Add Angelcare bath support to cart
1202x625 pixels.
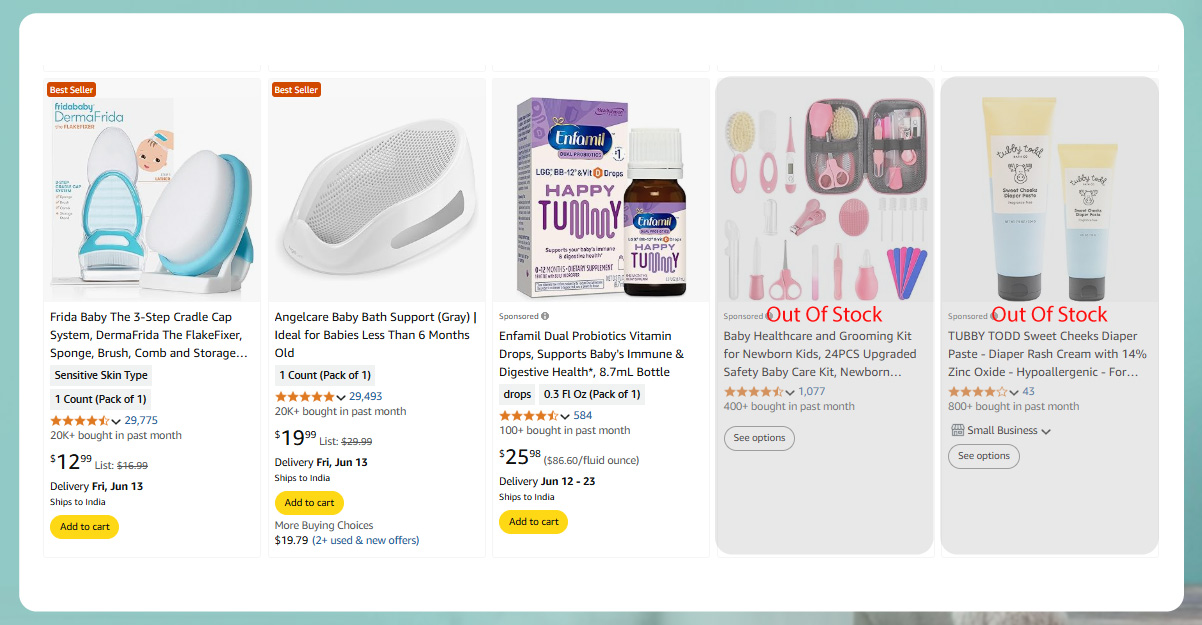coord(309,503)
